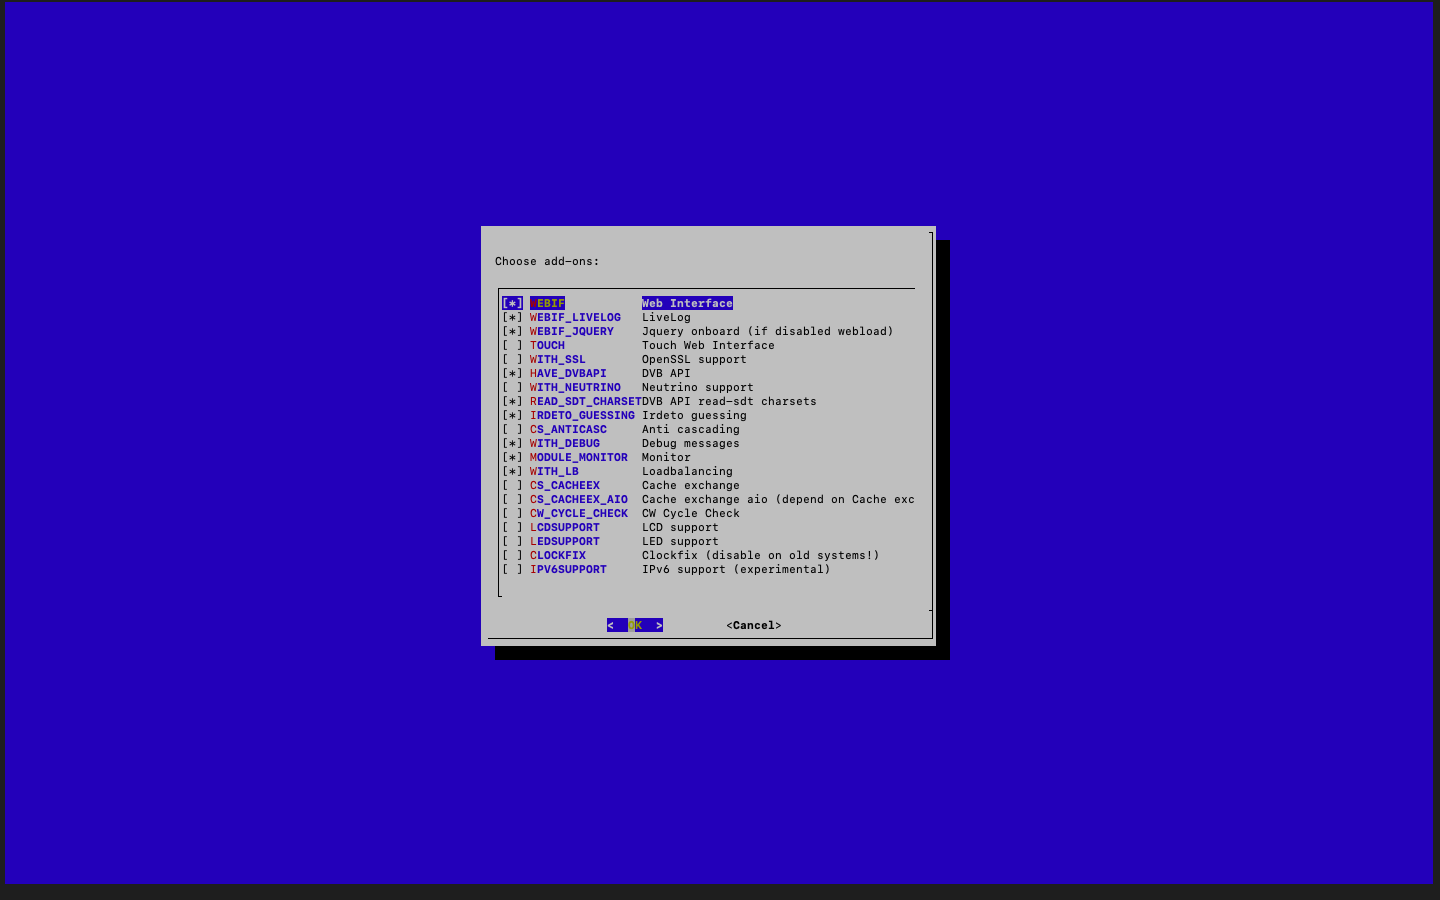The width and height of the screenshot is (1440, 900).
Task: Enable the CS_CACHEEX cache exchange checkbox
Action: 512,485
